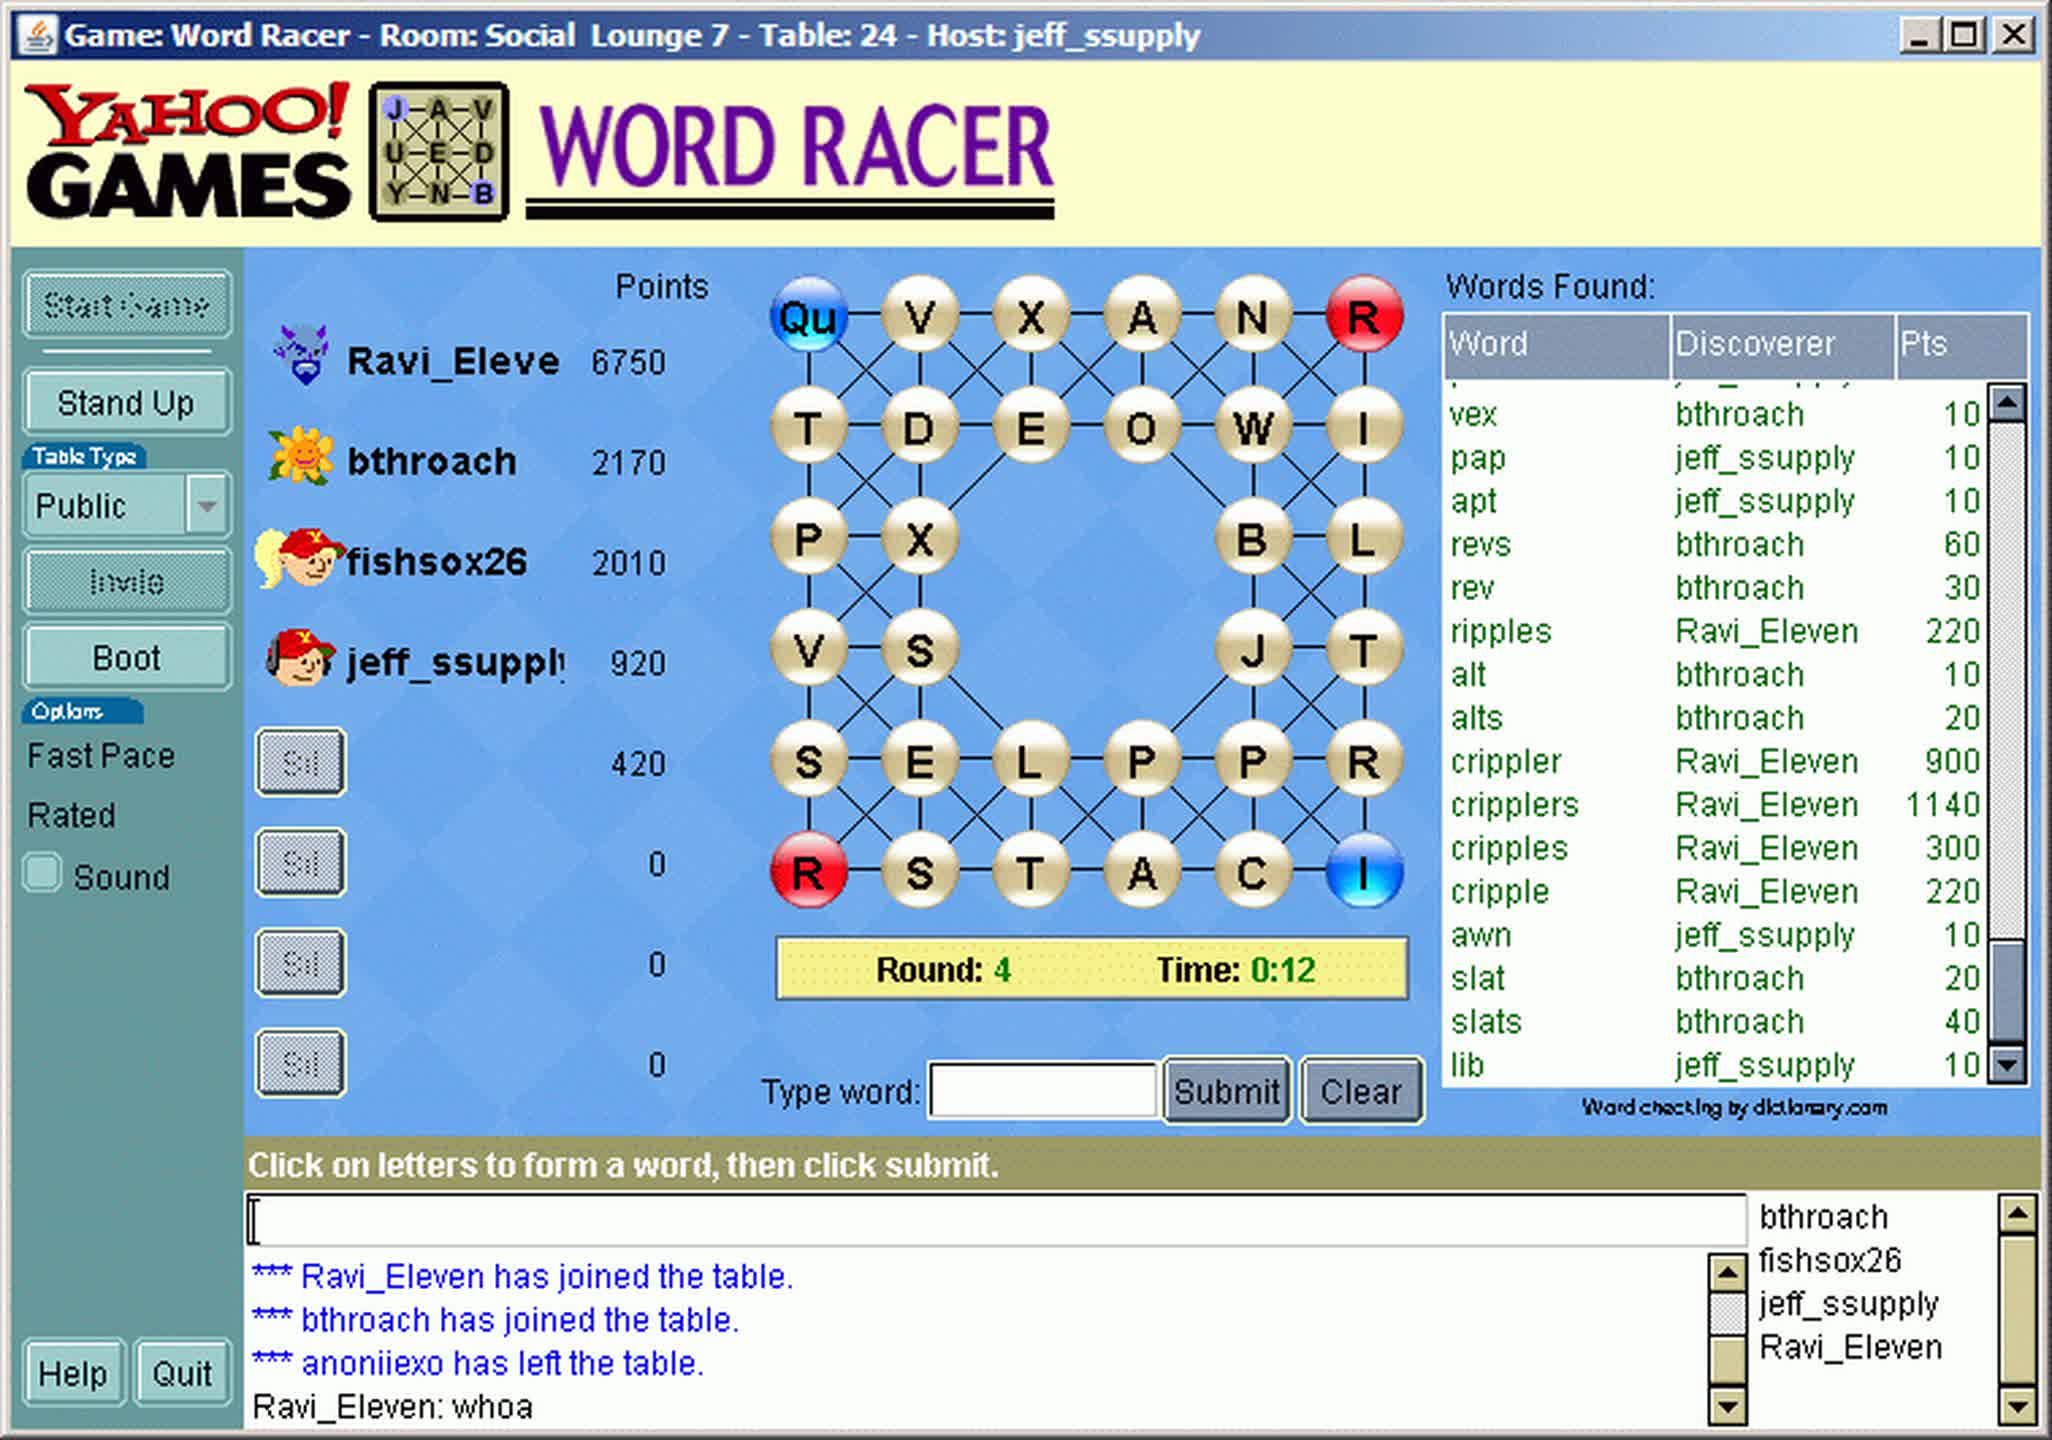Click the Java icon in title bar
This screenshot has width=2052, height=1440.
pos(38,35)
